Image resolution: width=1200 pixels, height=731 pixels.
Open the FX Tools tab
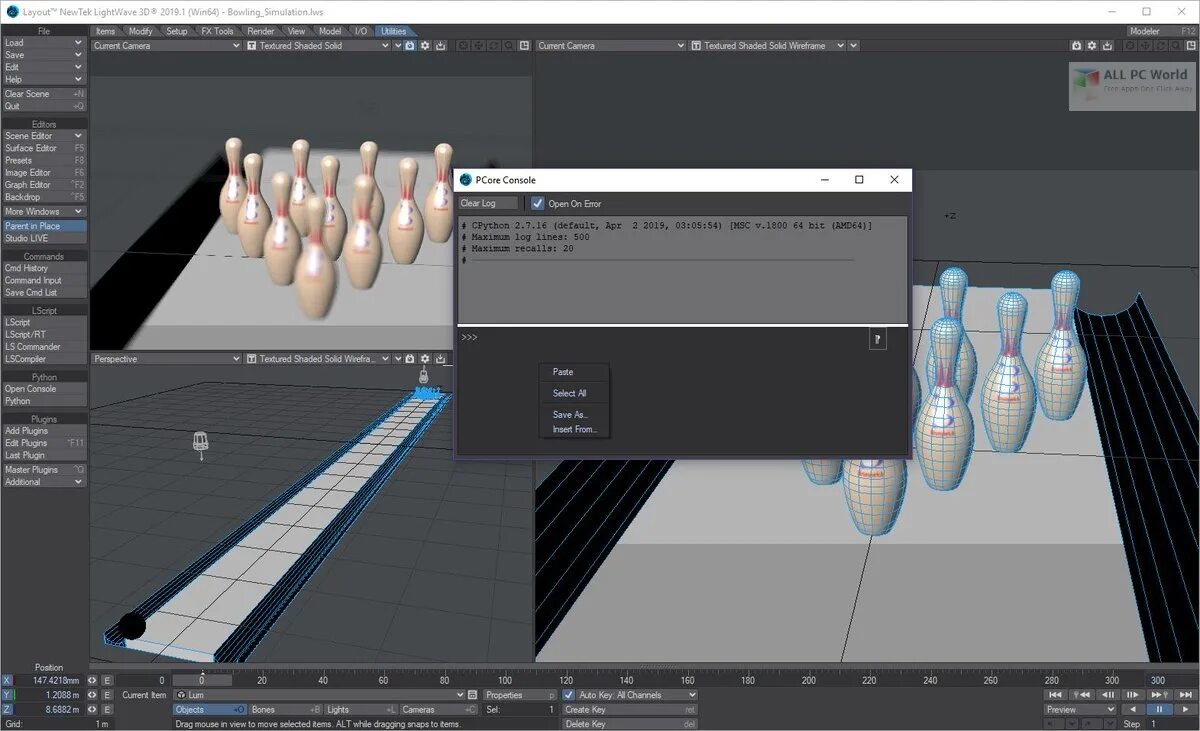(x=217, y=31)
